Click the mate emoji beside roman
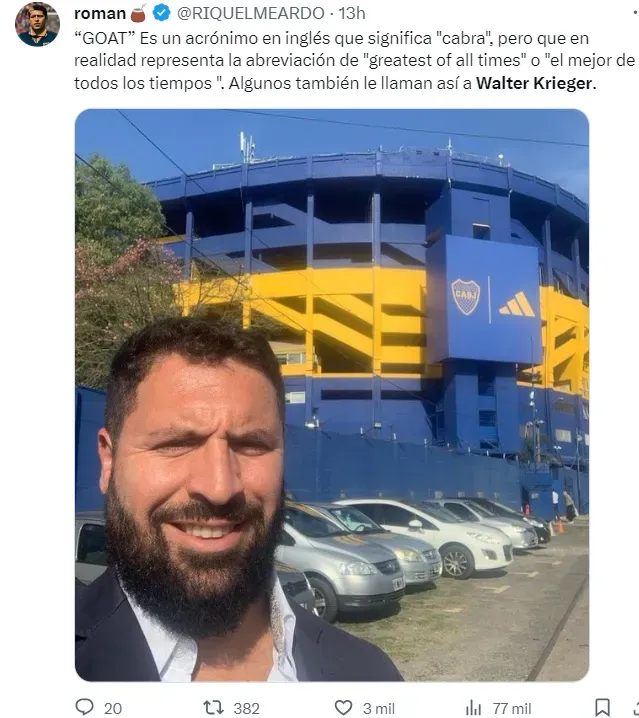The image size is (639, 718). coord(138,13)
